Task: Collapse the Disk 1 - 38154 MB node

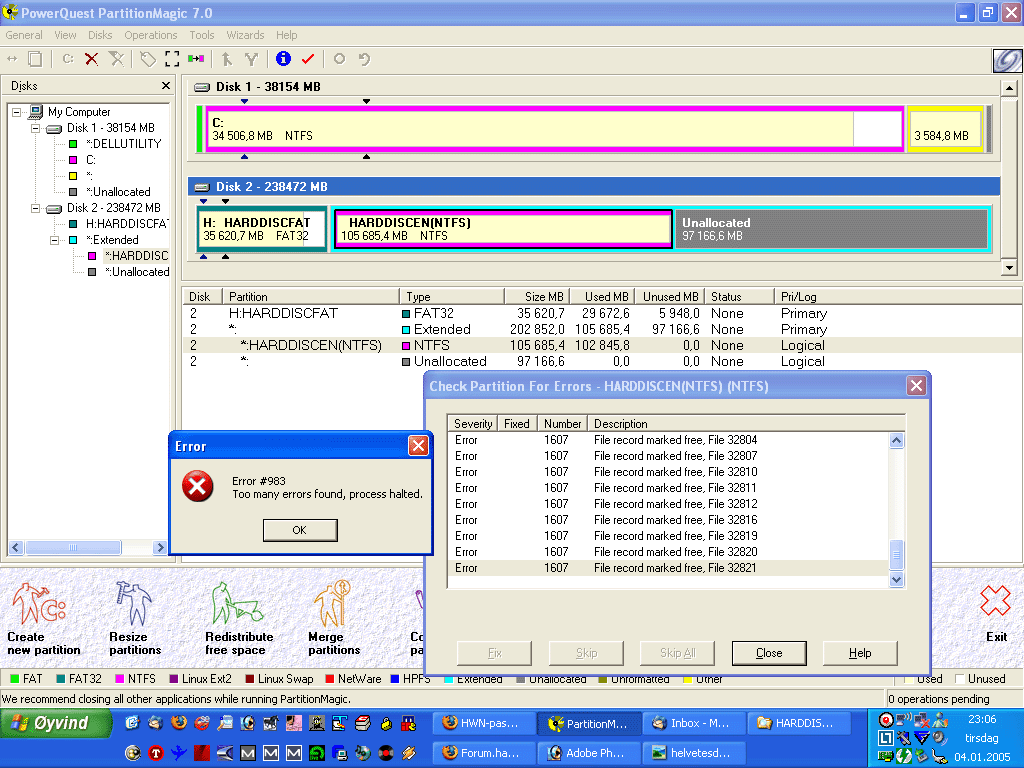Action: (x=36, y=128)
